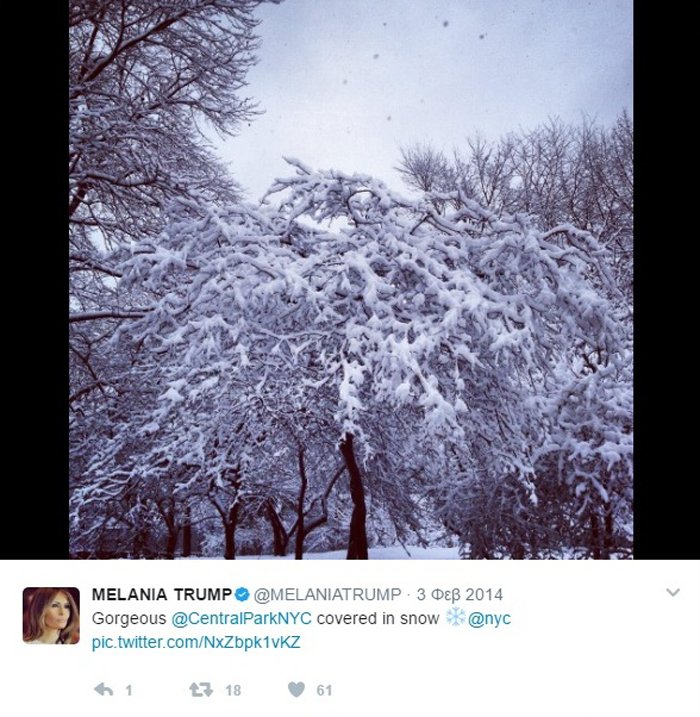Click the like count 61
The height and width of the screenshot is (717, 700).
pos(324,690)
